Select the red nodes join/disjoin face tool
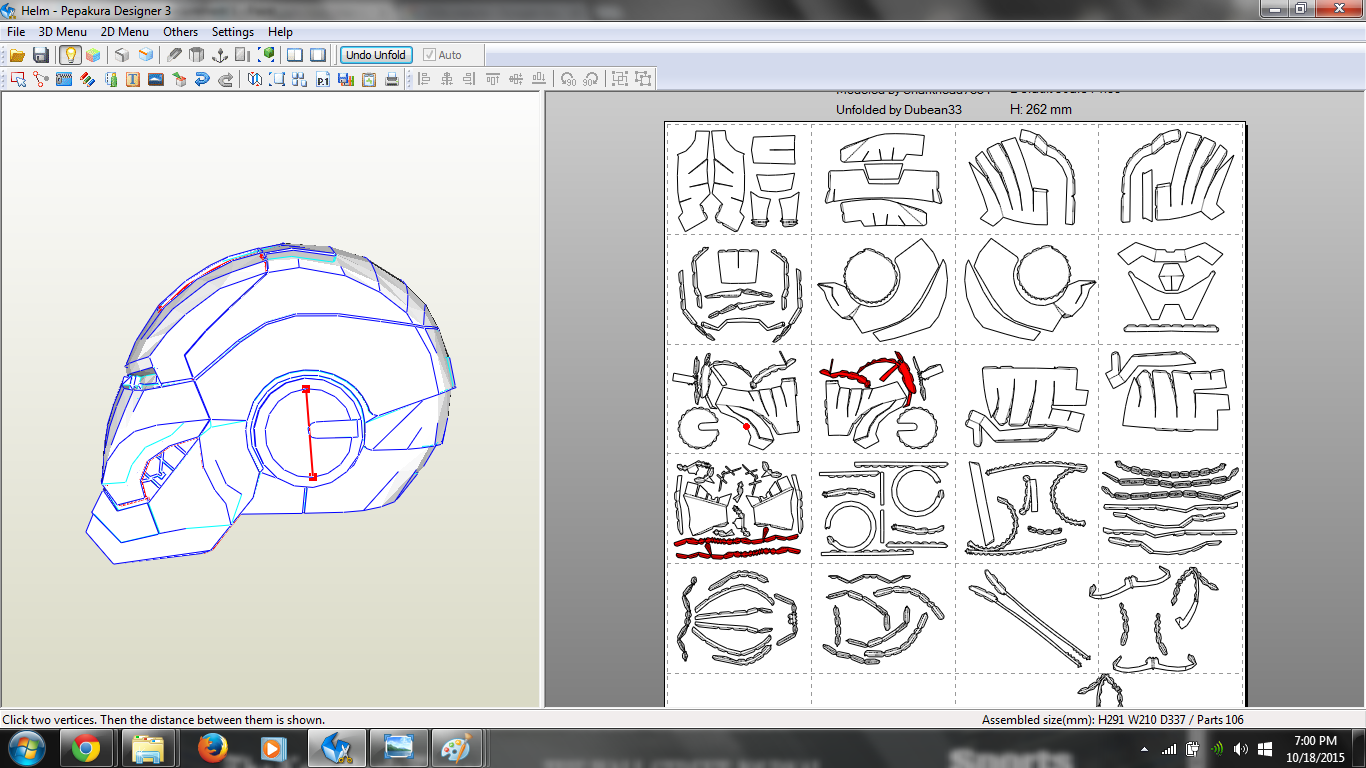This screenshot has height=768, width=1366. click(x=41, y=79)
